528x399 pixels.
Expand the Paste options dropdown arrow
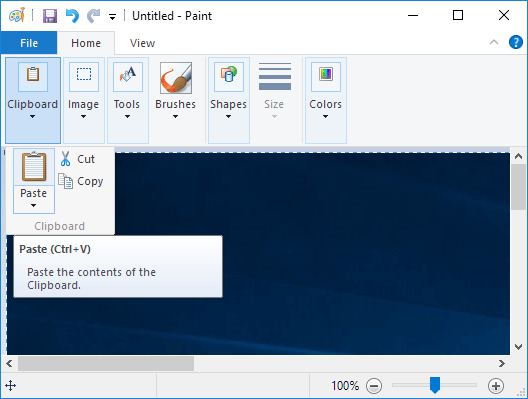[x=34, y=199]
